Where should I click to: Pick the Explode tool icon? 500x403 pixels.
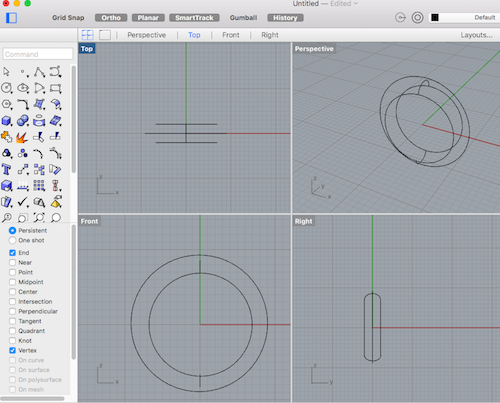click(x=22, y=137)
